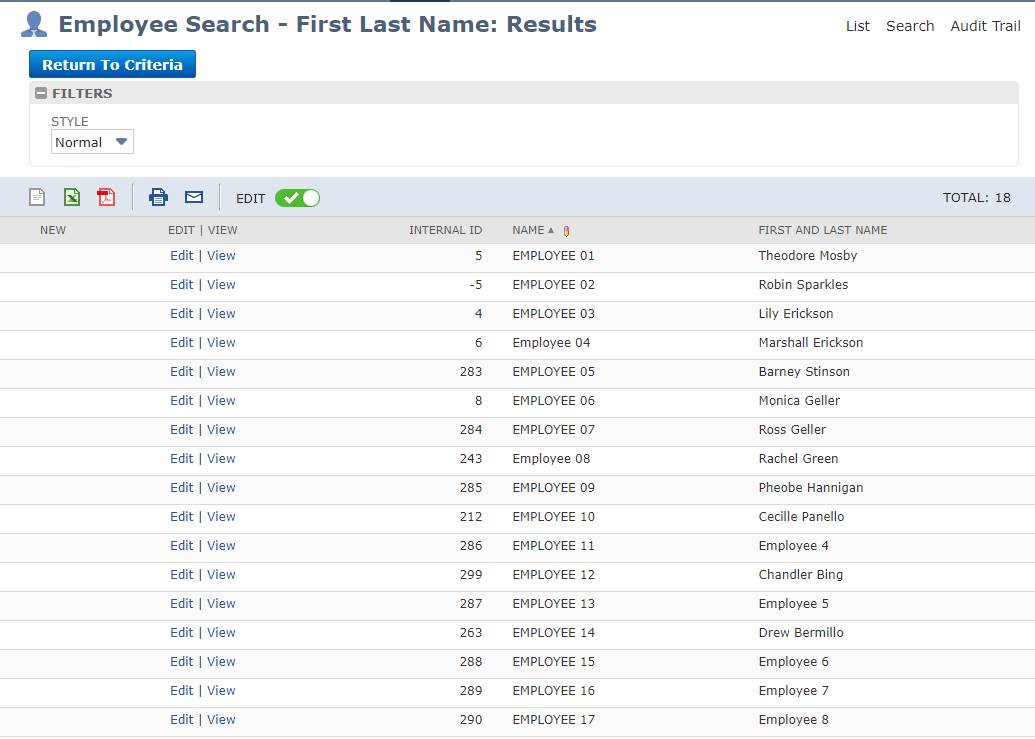Select the name cell Drew Bermillo
This screenshot has height=739, width=1035.
coord(801,633)
